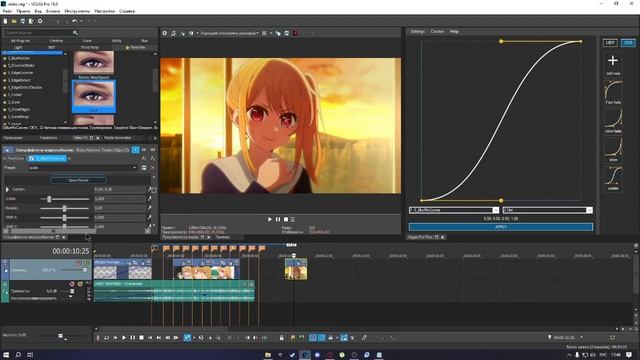Click the animate keyframe icon for Center

coord(149,189)
